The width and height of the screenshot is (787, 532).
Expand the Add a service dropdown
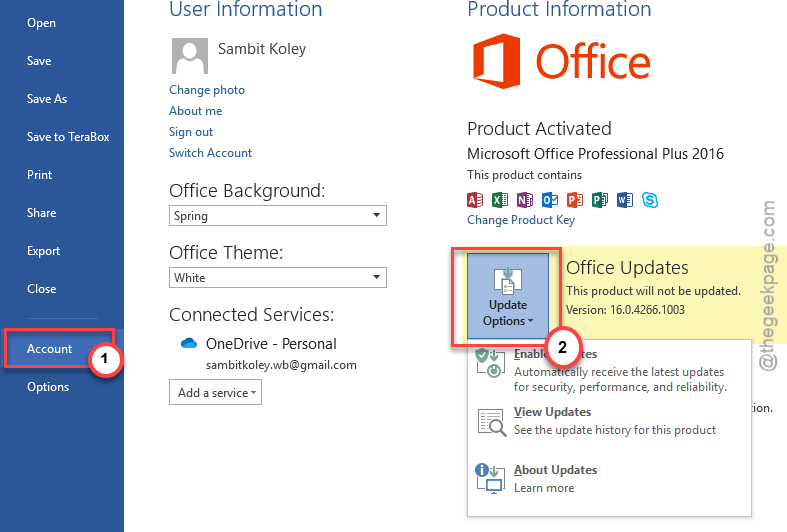215,392
